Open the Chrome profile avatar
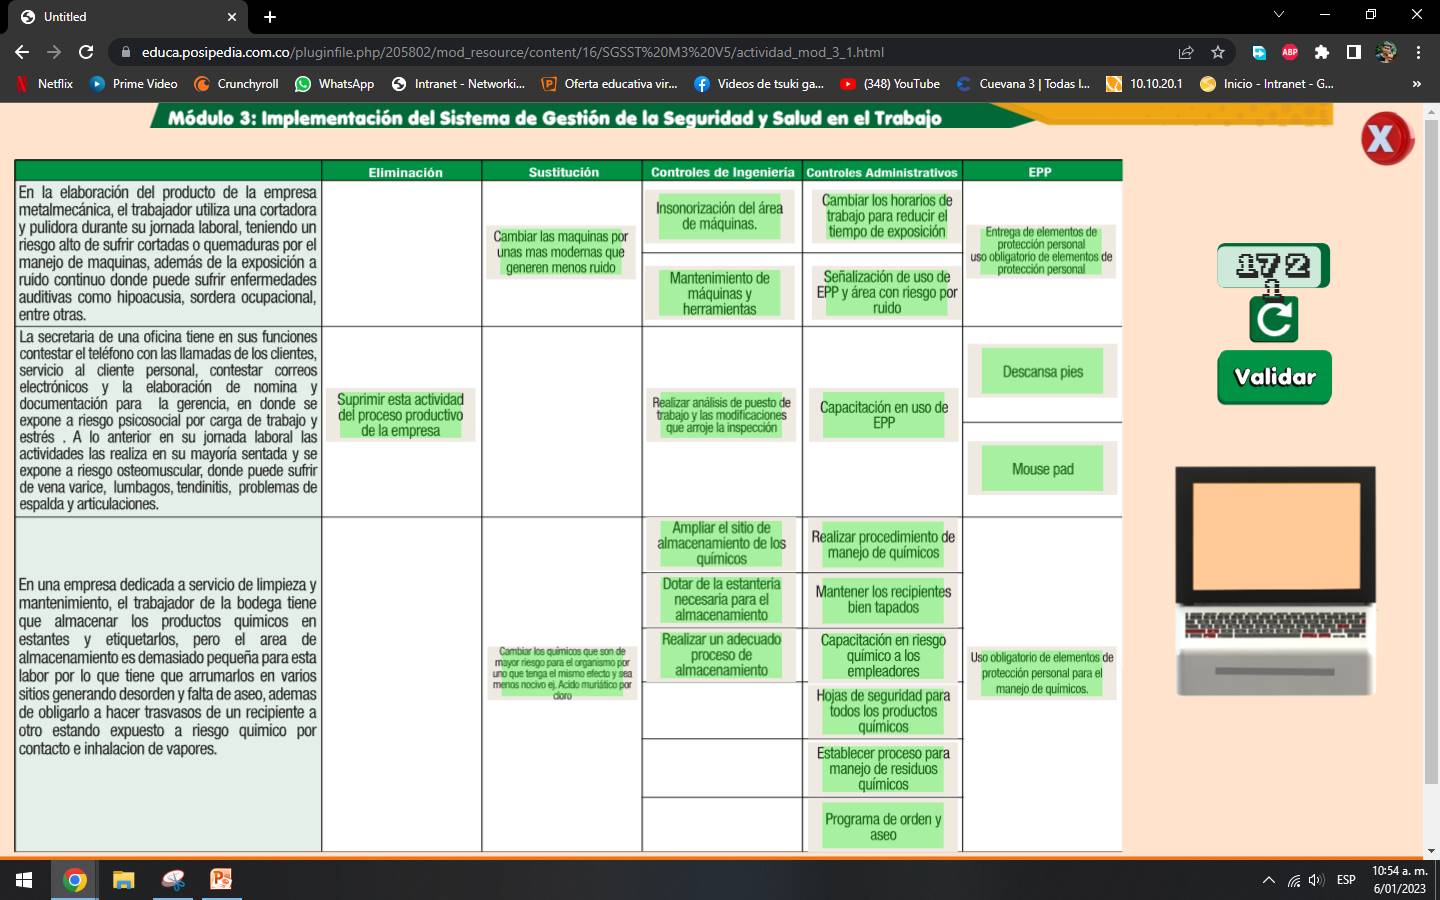 point(1386,52)
